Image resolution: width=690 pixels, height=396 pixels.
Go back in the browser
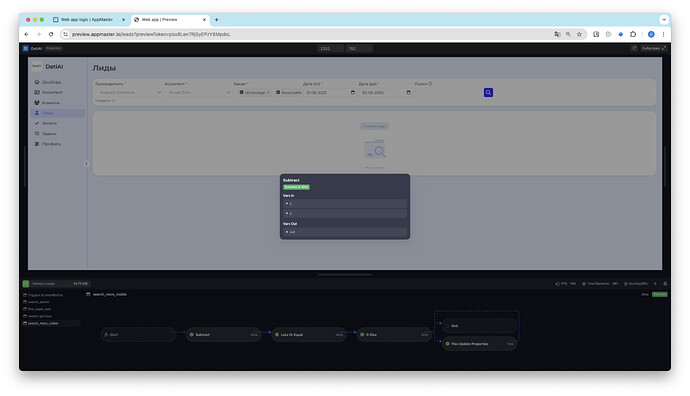tap(26, 34)
